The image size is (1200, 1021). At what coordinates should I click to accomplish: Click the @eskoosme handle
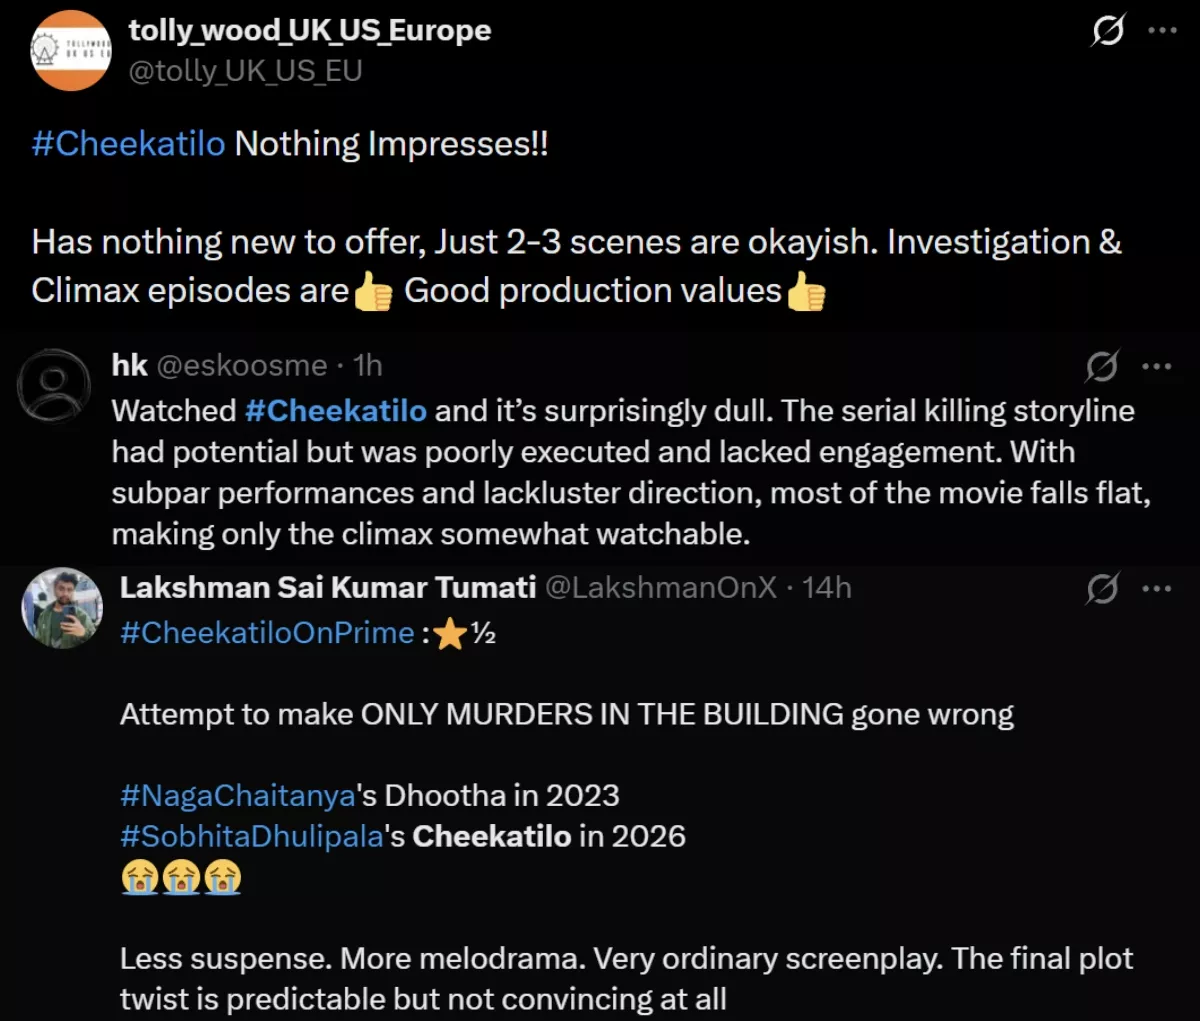click(x=242, y=366)
